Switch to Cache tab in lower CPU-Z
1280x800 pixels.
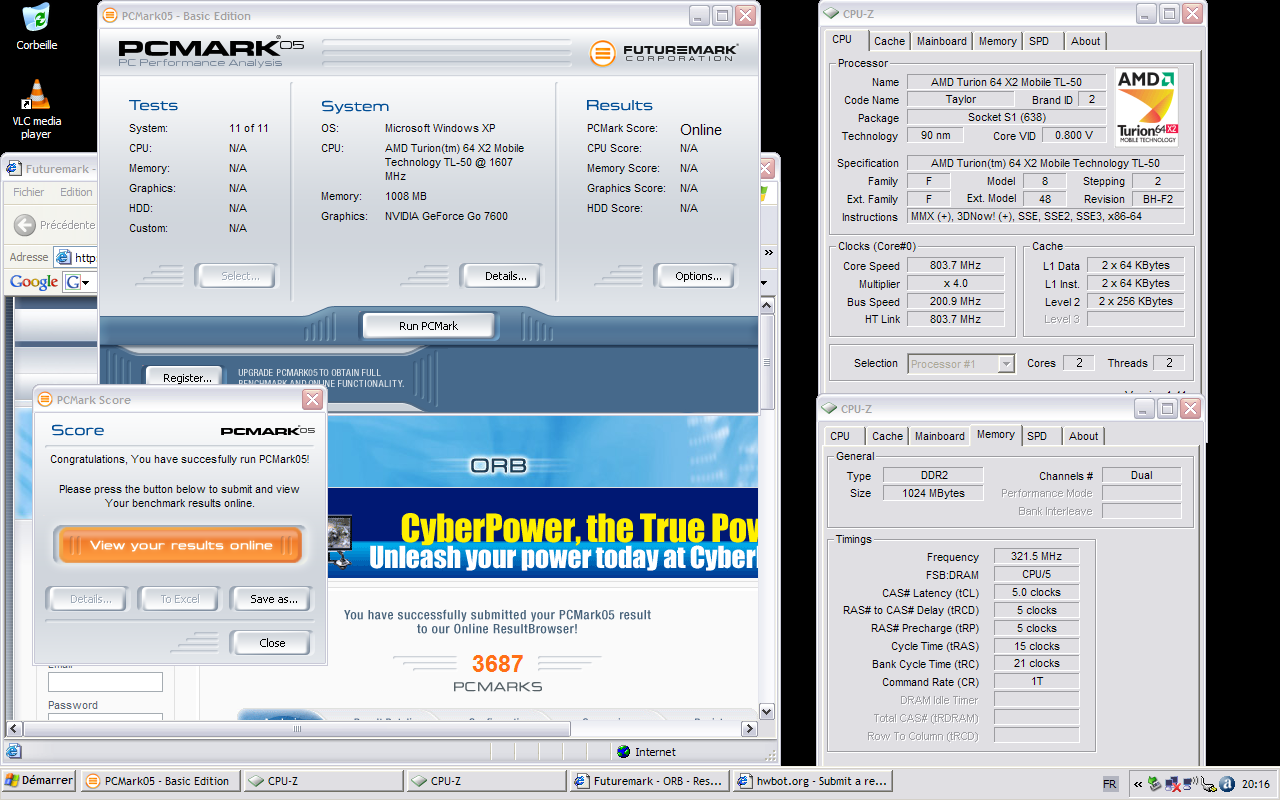coord(887,436)
